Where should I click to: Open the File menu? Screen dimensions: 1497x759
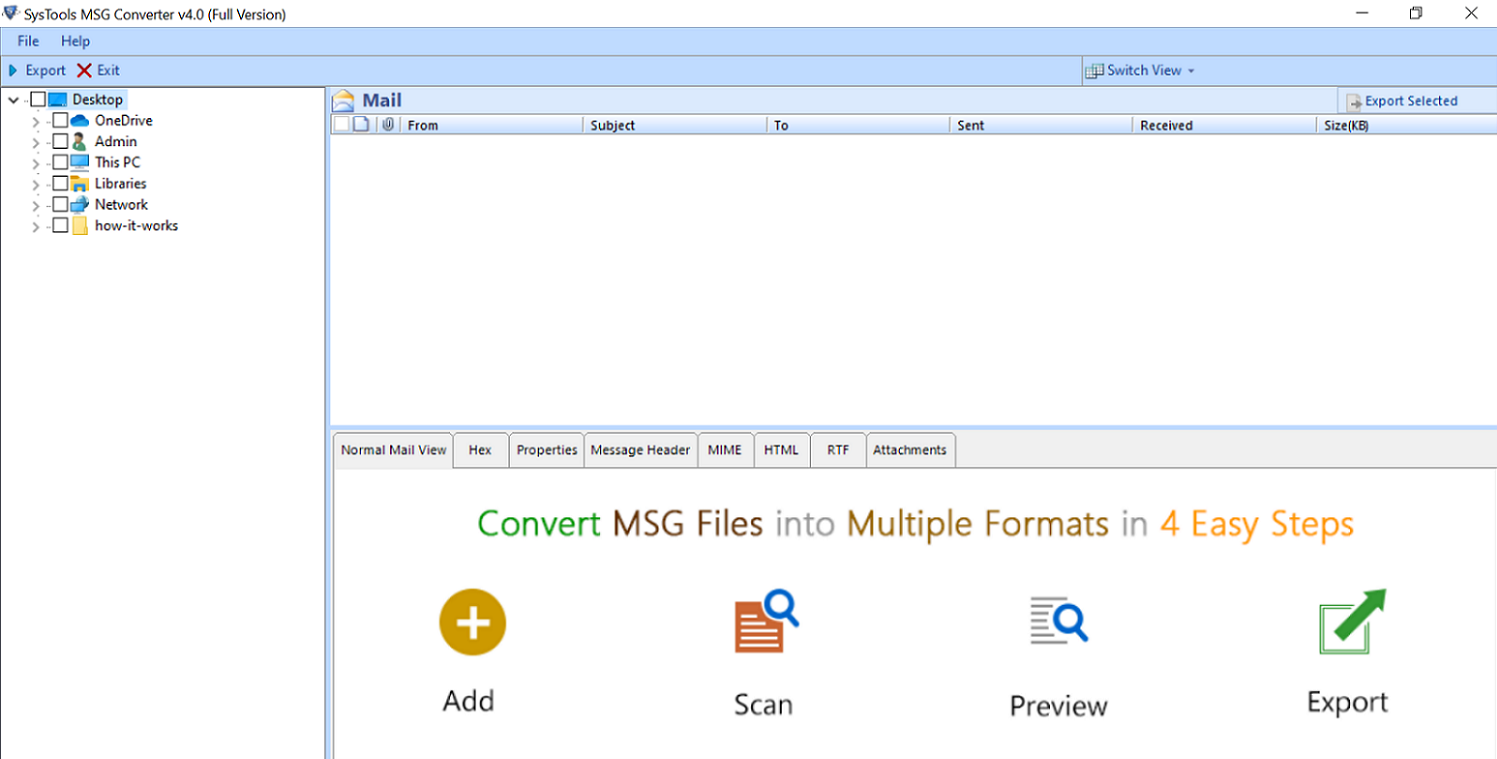(27, 41)
